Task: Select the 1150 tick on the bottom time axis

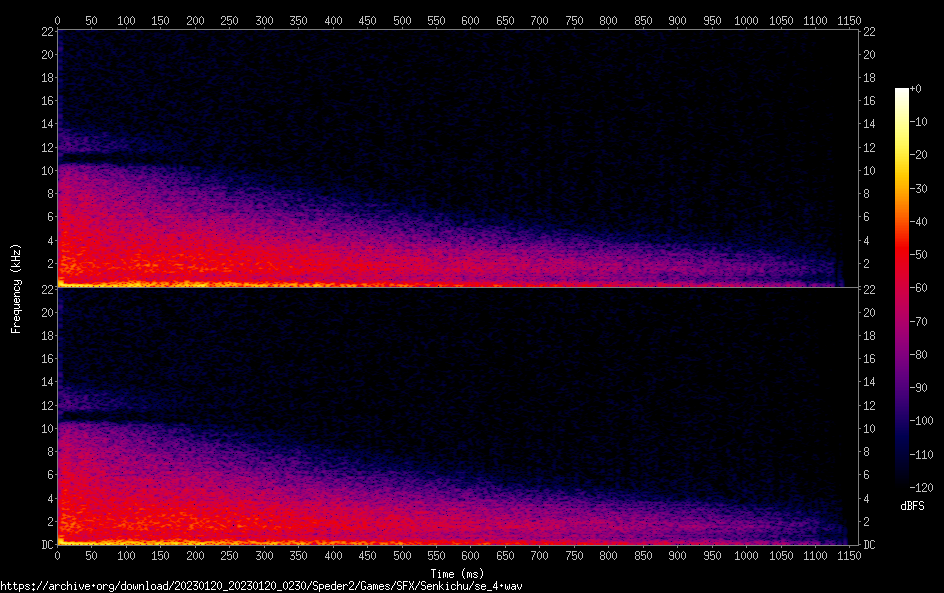Action: pyautogui.click(x=849, y=556)
